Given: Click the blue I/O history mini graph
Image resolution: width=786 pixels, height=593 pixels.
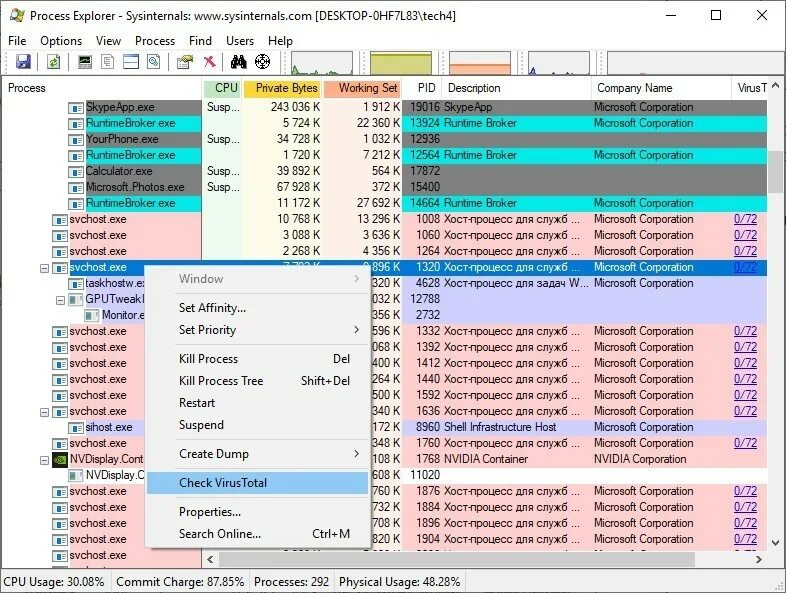Looking at the screenshot, I should (558, 63).
